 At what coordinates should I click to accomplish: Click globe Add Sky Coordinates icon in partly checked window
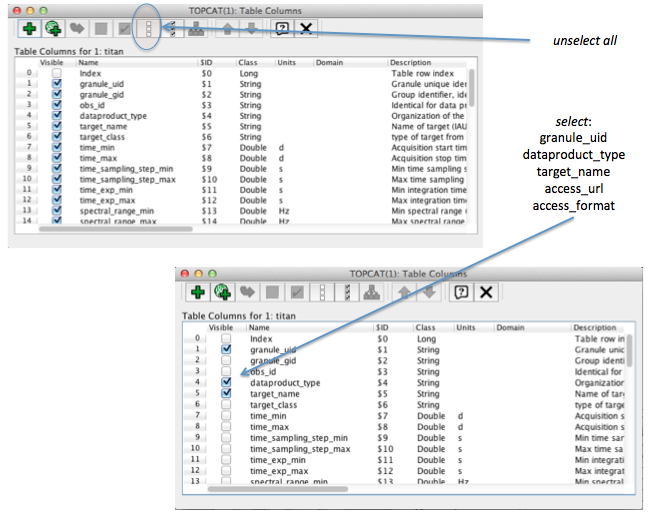(222, 292)
